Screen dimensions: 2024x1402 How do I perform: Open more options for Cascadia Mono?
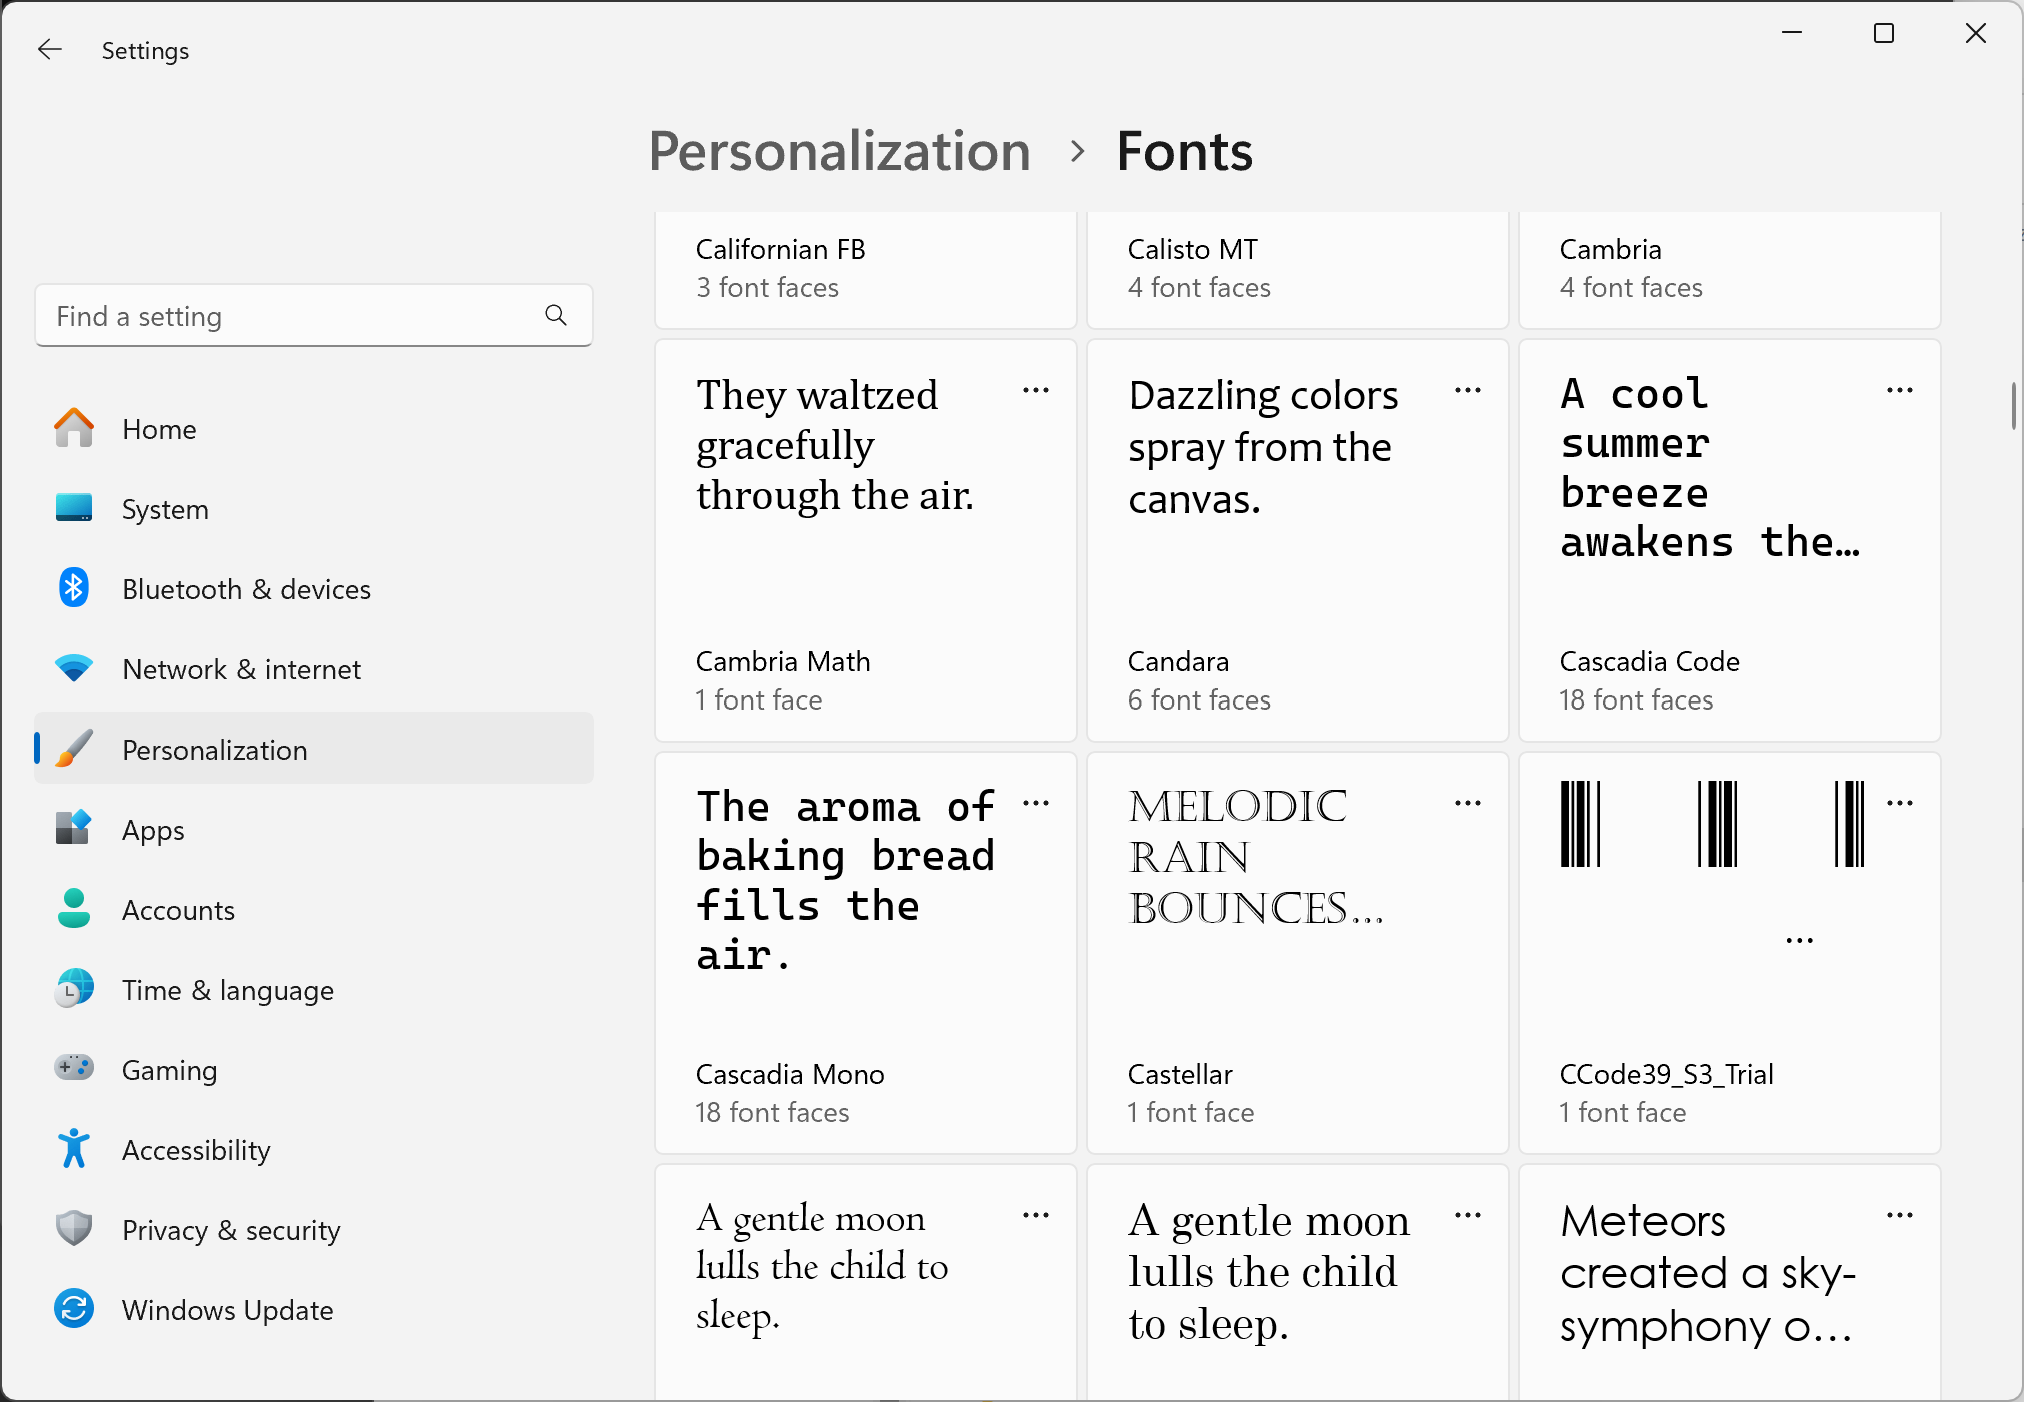pos(1036,804)
